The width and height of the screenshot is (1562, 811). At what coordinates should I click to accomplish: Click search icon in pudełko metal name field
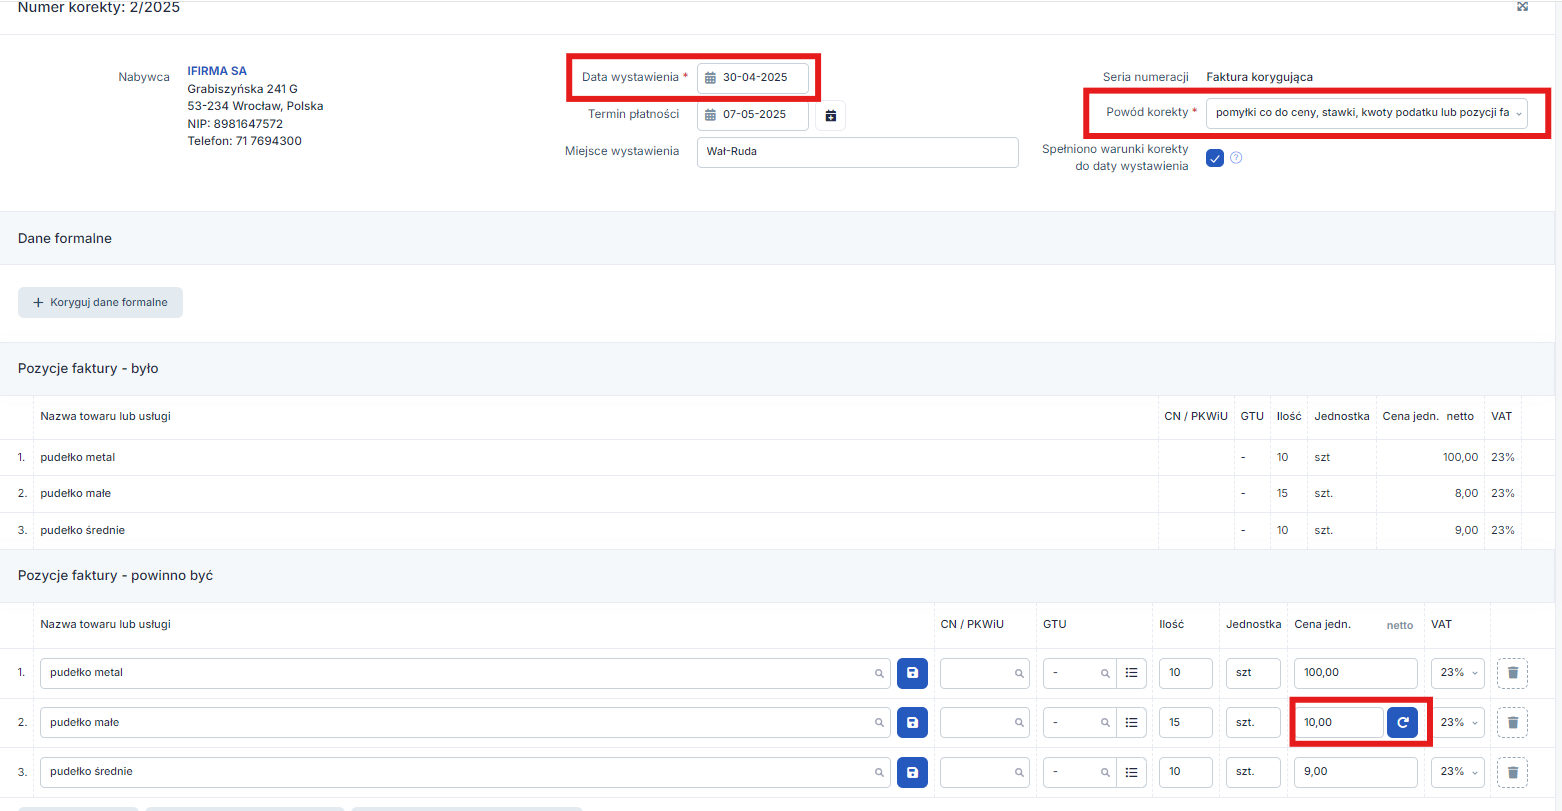880,674
